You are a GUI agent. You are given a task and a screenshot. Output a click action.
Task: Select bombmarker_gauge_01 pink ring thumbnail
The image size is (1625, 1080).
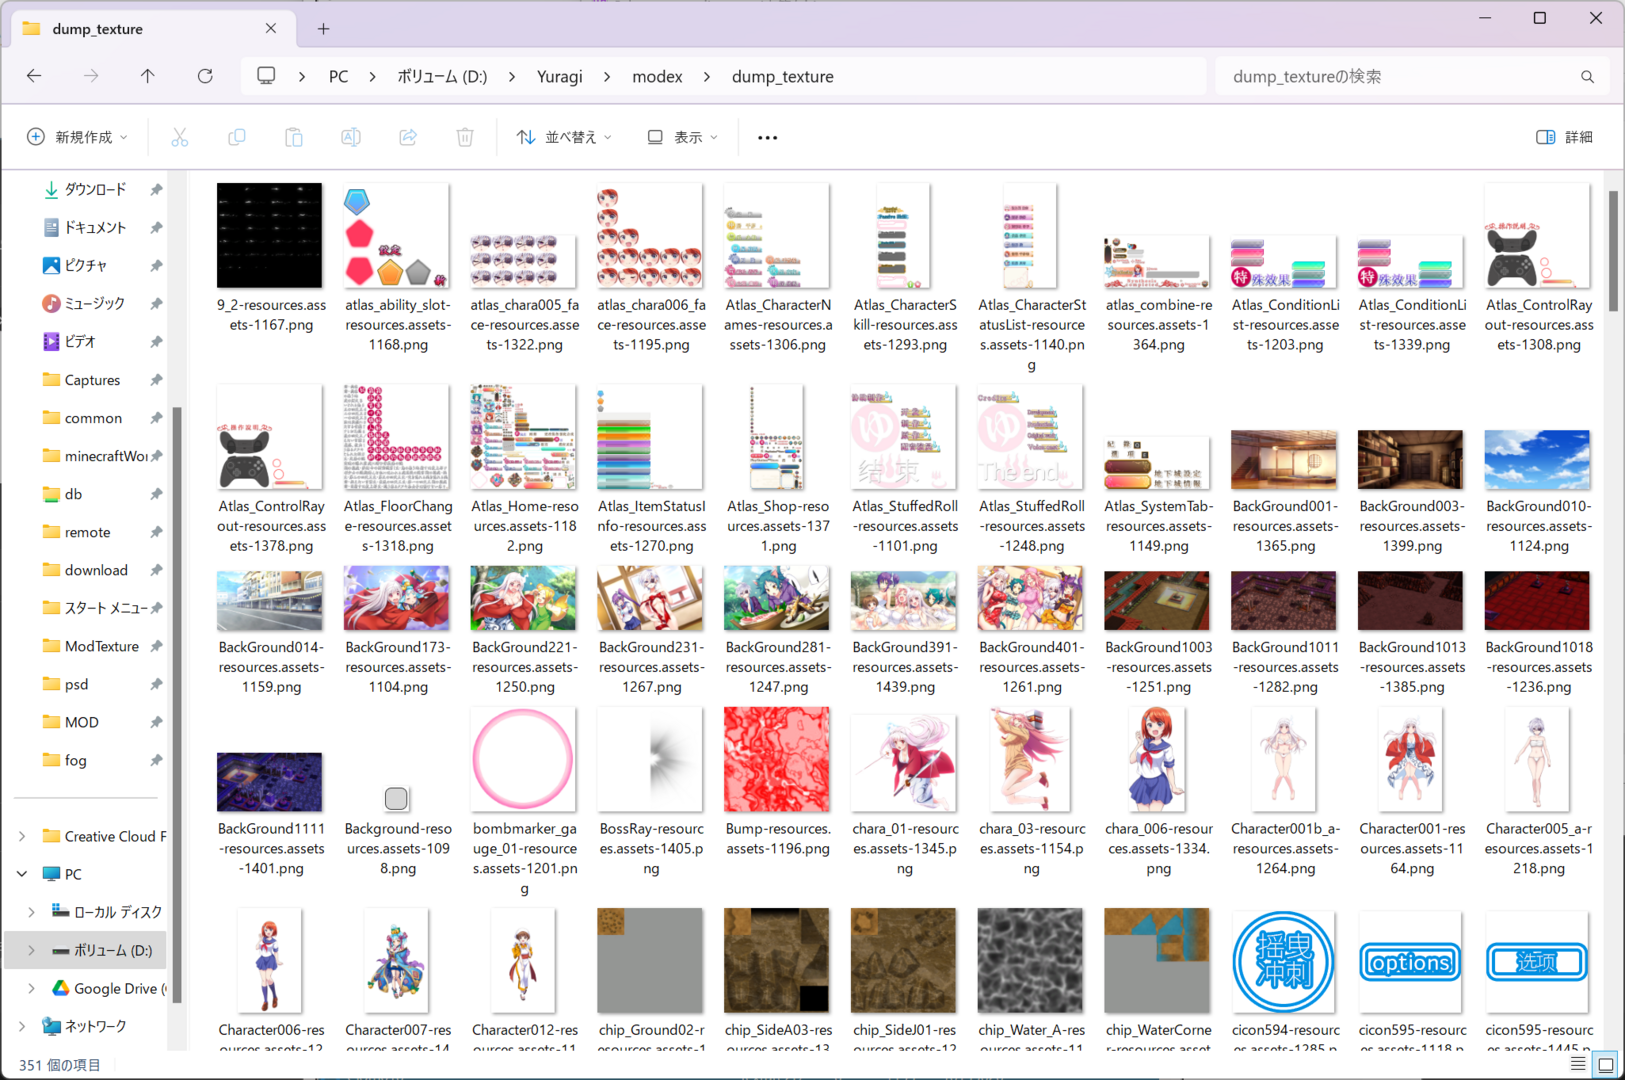(x=524, y=759)
